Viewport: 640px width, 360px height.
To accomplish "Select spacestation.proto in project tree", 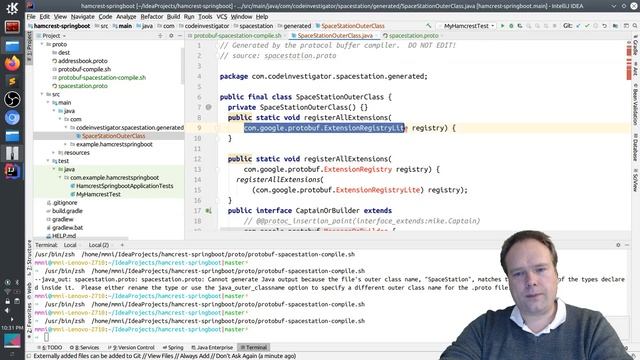I will tap(82, 86).
